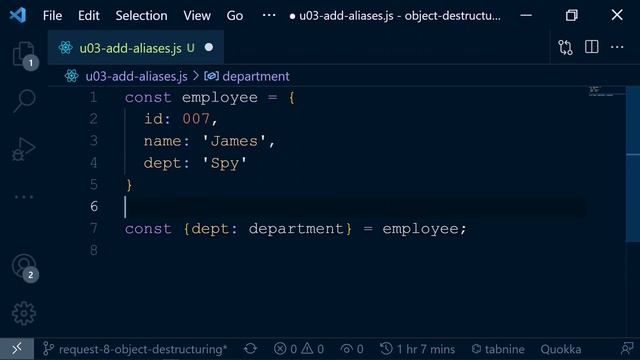Select the u03-add-aliases.js editor tab

tap(136, 48)
